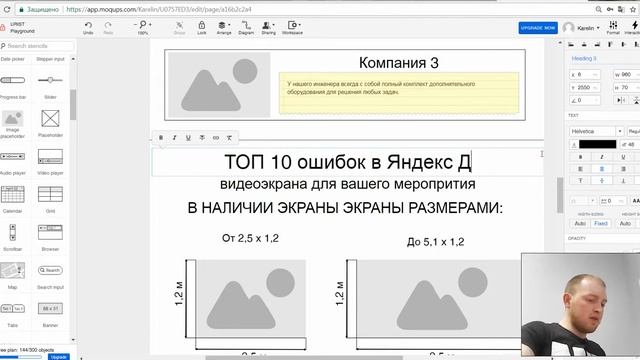Click the Upgrade button below free plan

click(59, 357)
